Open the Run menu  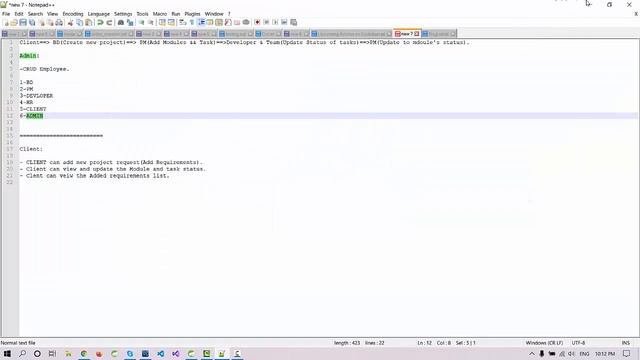(x=176, y=14)
